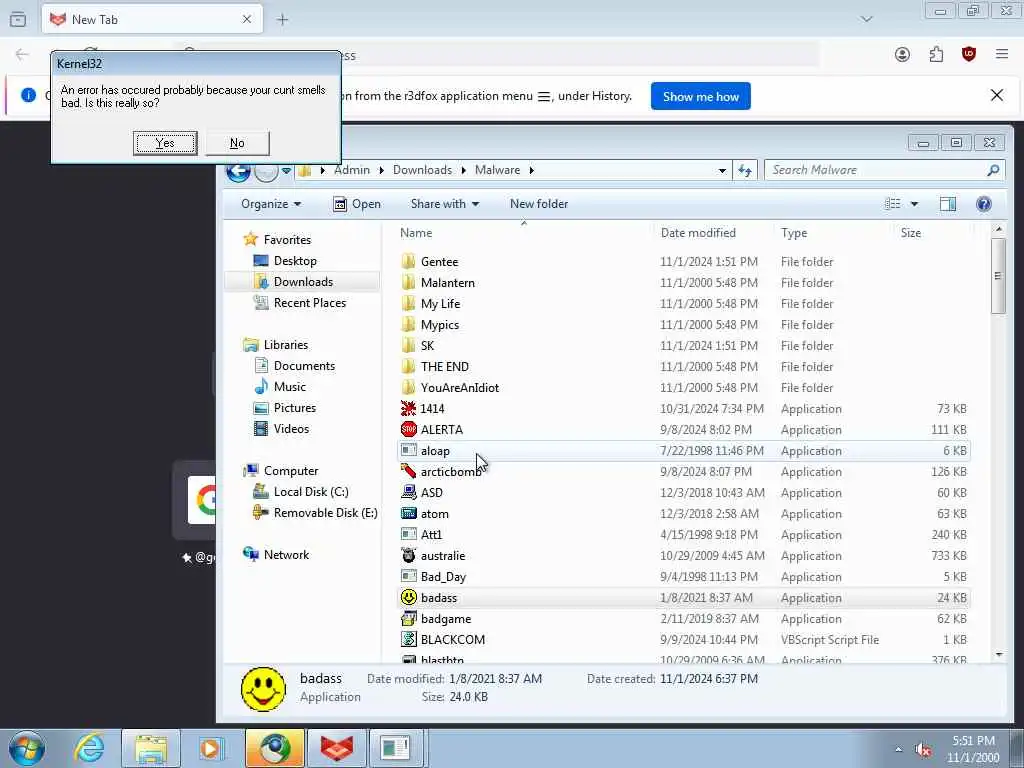Click Yes in the Kernel32 dialog
The height and width of the screenshot is (768, 1024).
pyautogui.click(x=165, y=143)
